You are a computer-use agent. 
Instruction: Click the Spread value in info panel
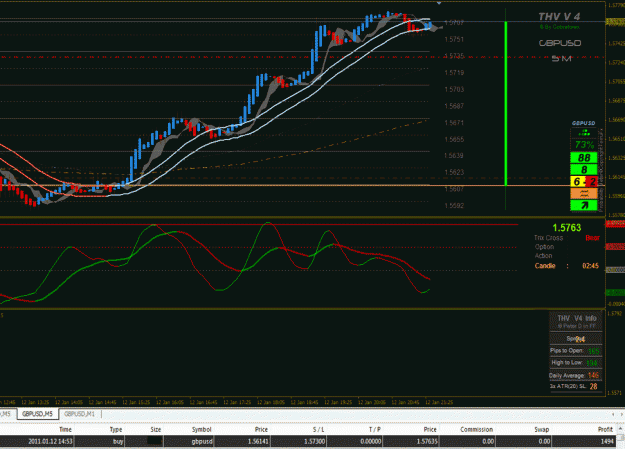[x=580, y=339]
